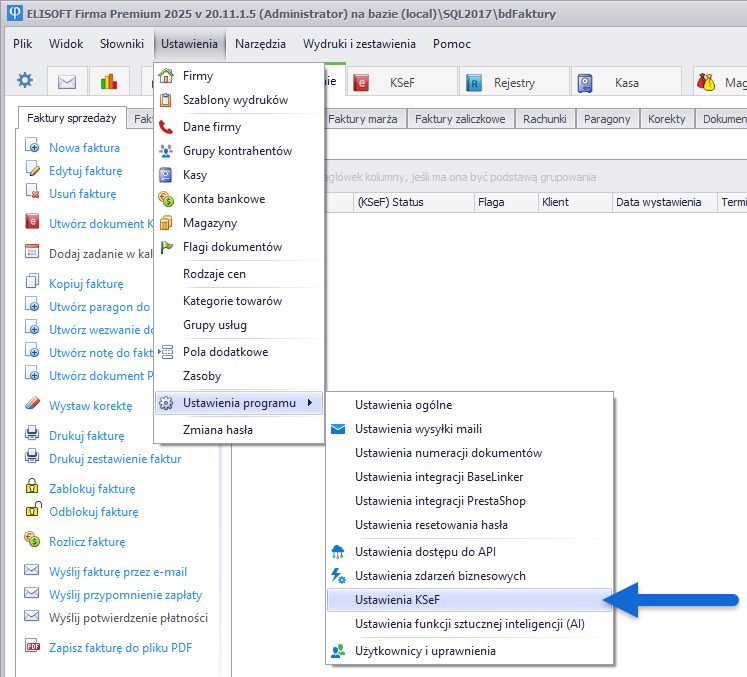747x677 pixels.
Task: Click the gear settings icon in toolbar
Action: (x=25, y=81)
